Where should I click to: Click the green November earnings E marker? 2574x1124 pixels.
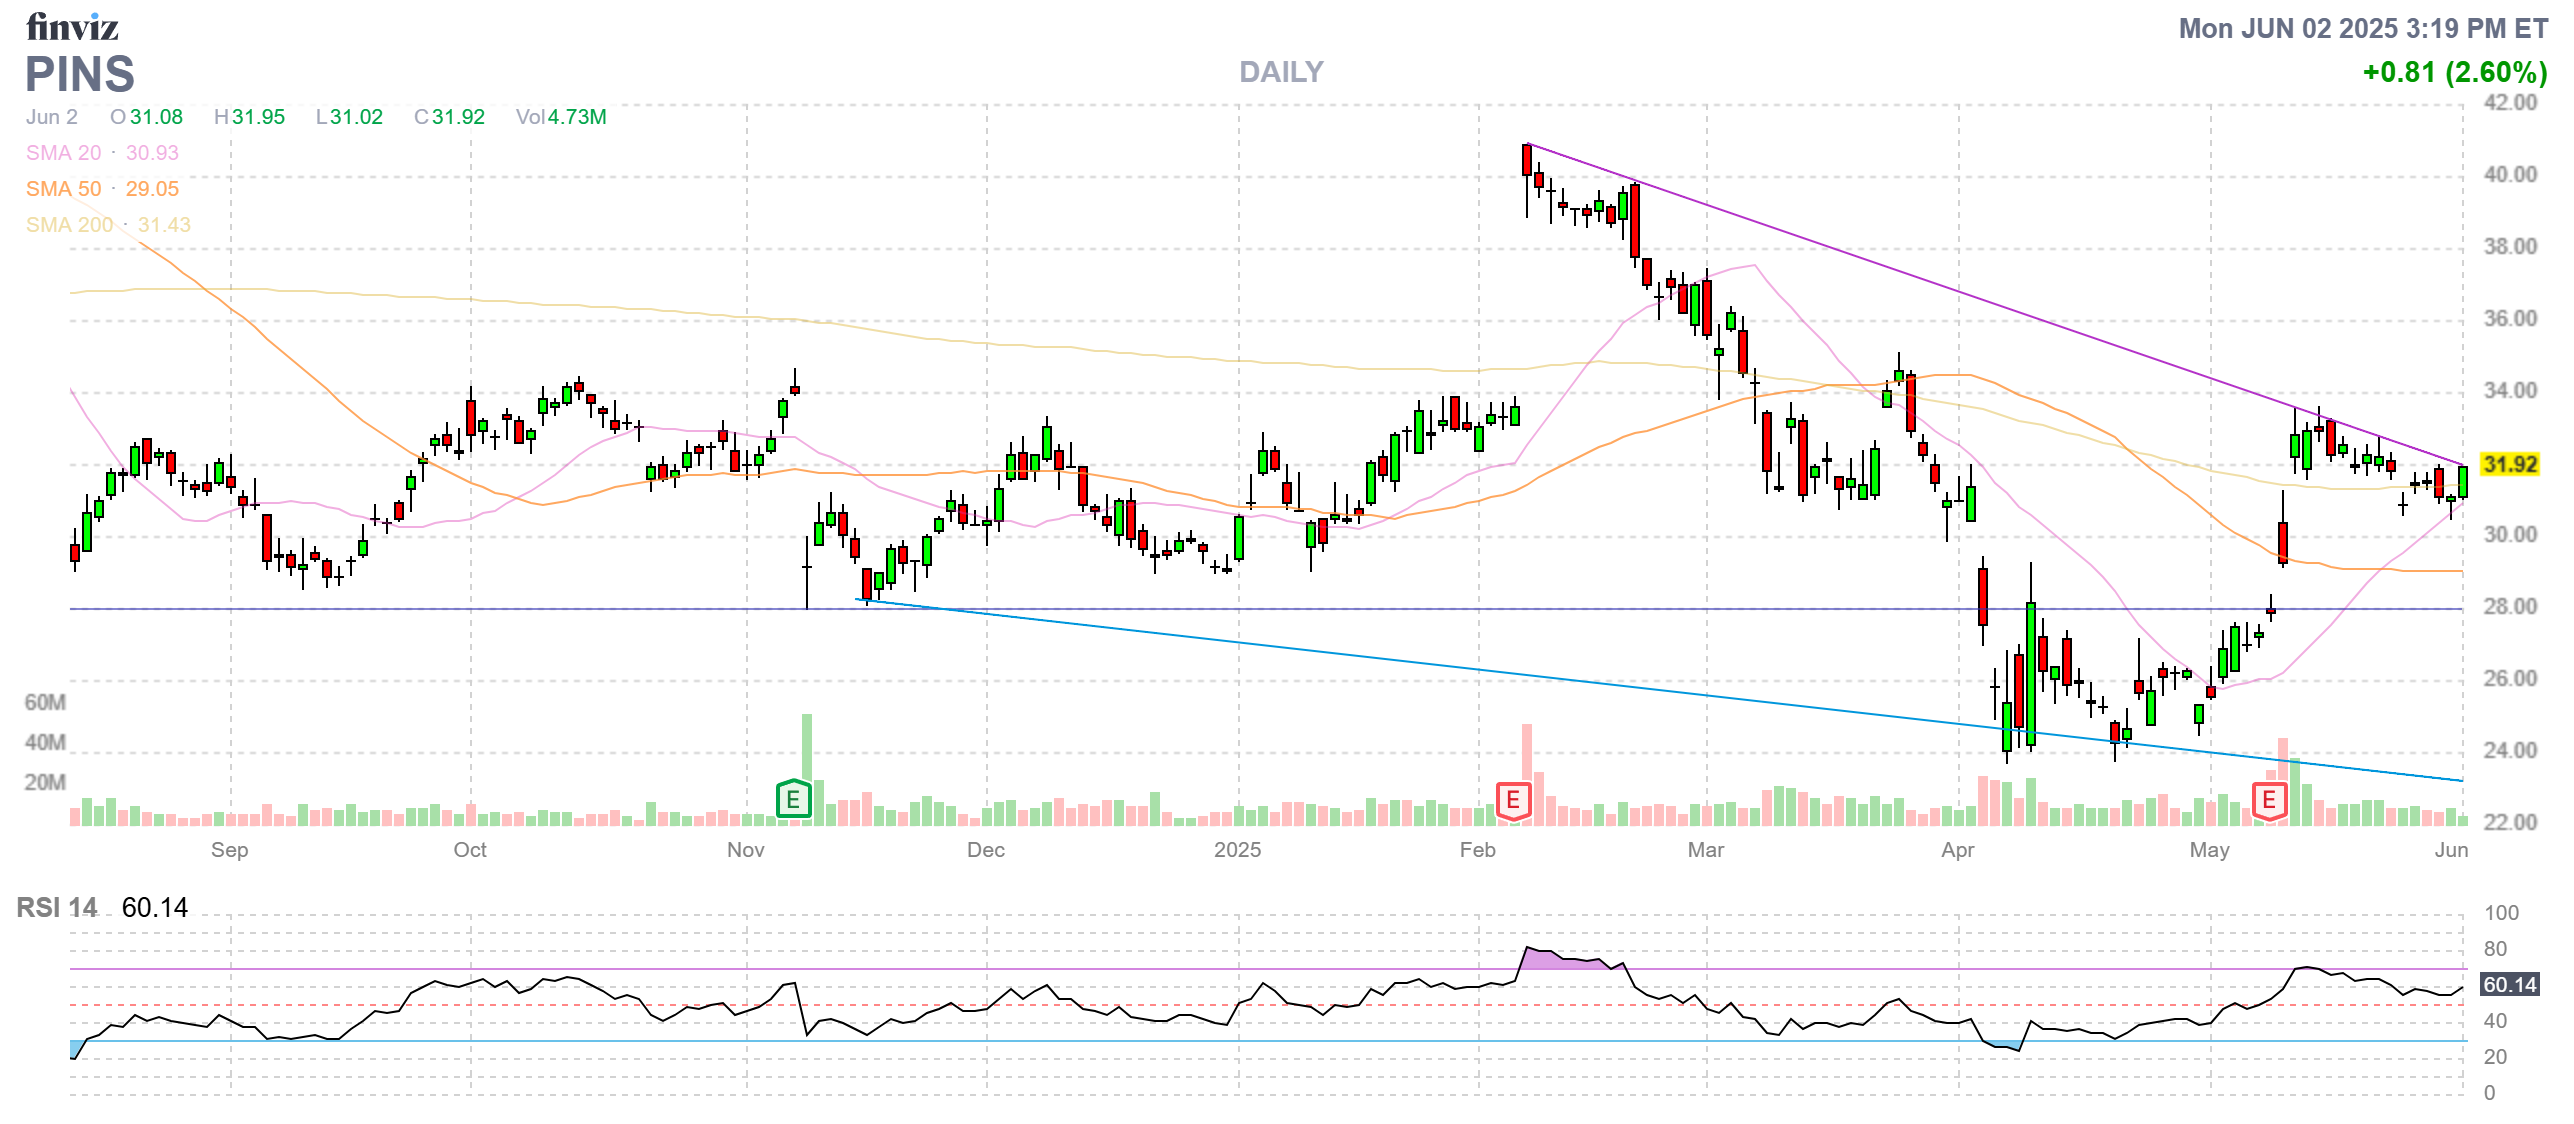pyautogui.click(x=793, y=799)
